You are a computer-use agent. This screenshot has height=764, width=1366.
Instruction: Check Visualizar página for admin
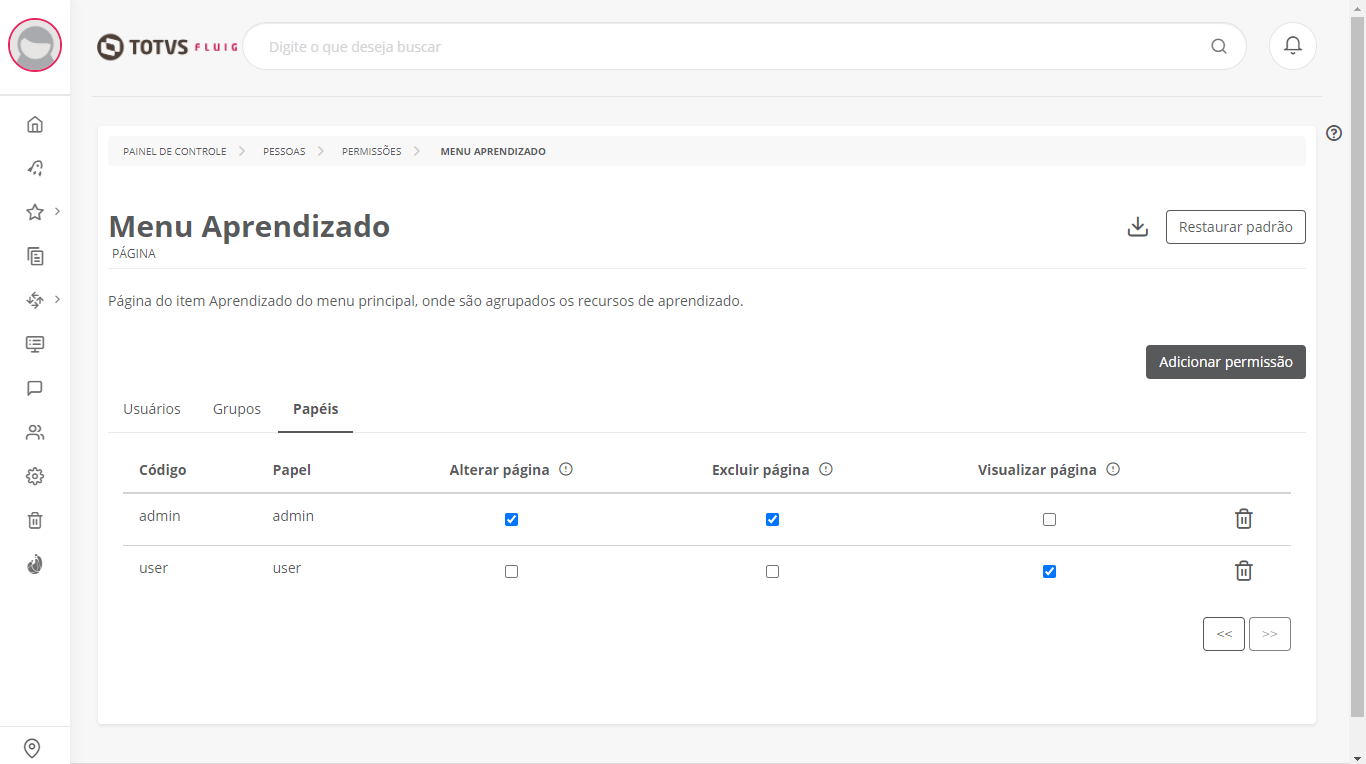1049,520
